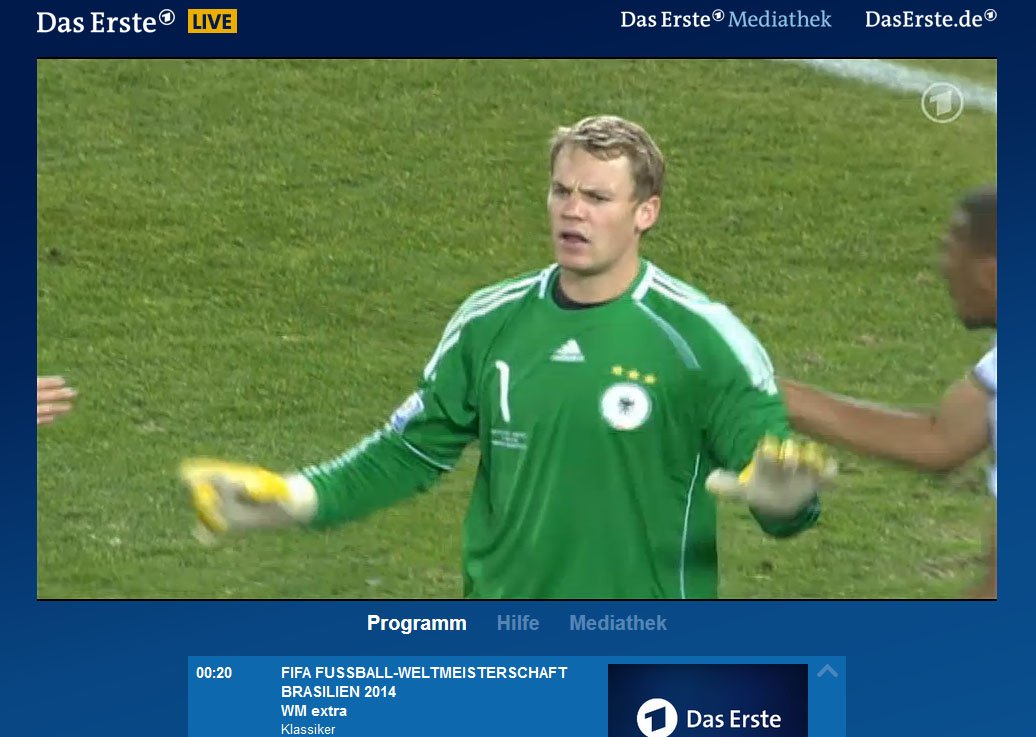
Task: Click the Das Erste logo top-left
Action: point(106,22)
